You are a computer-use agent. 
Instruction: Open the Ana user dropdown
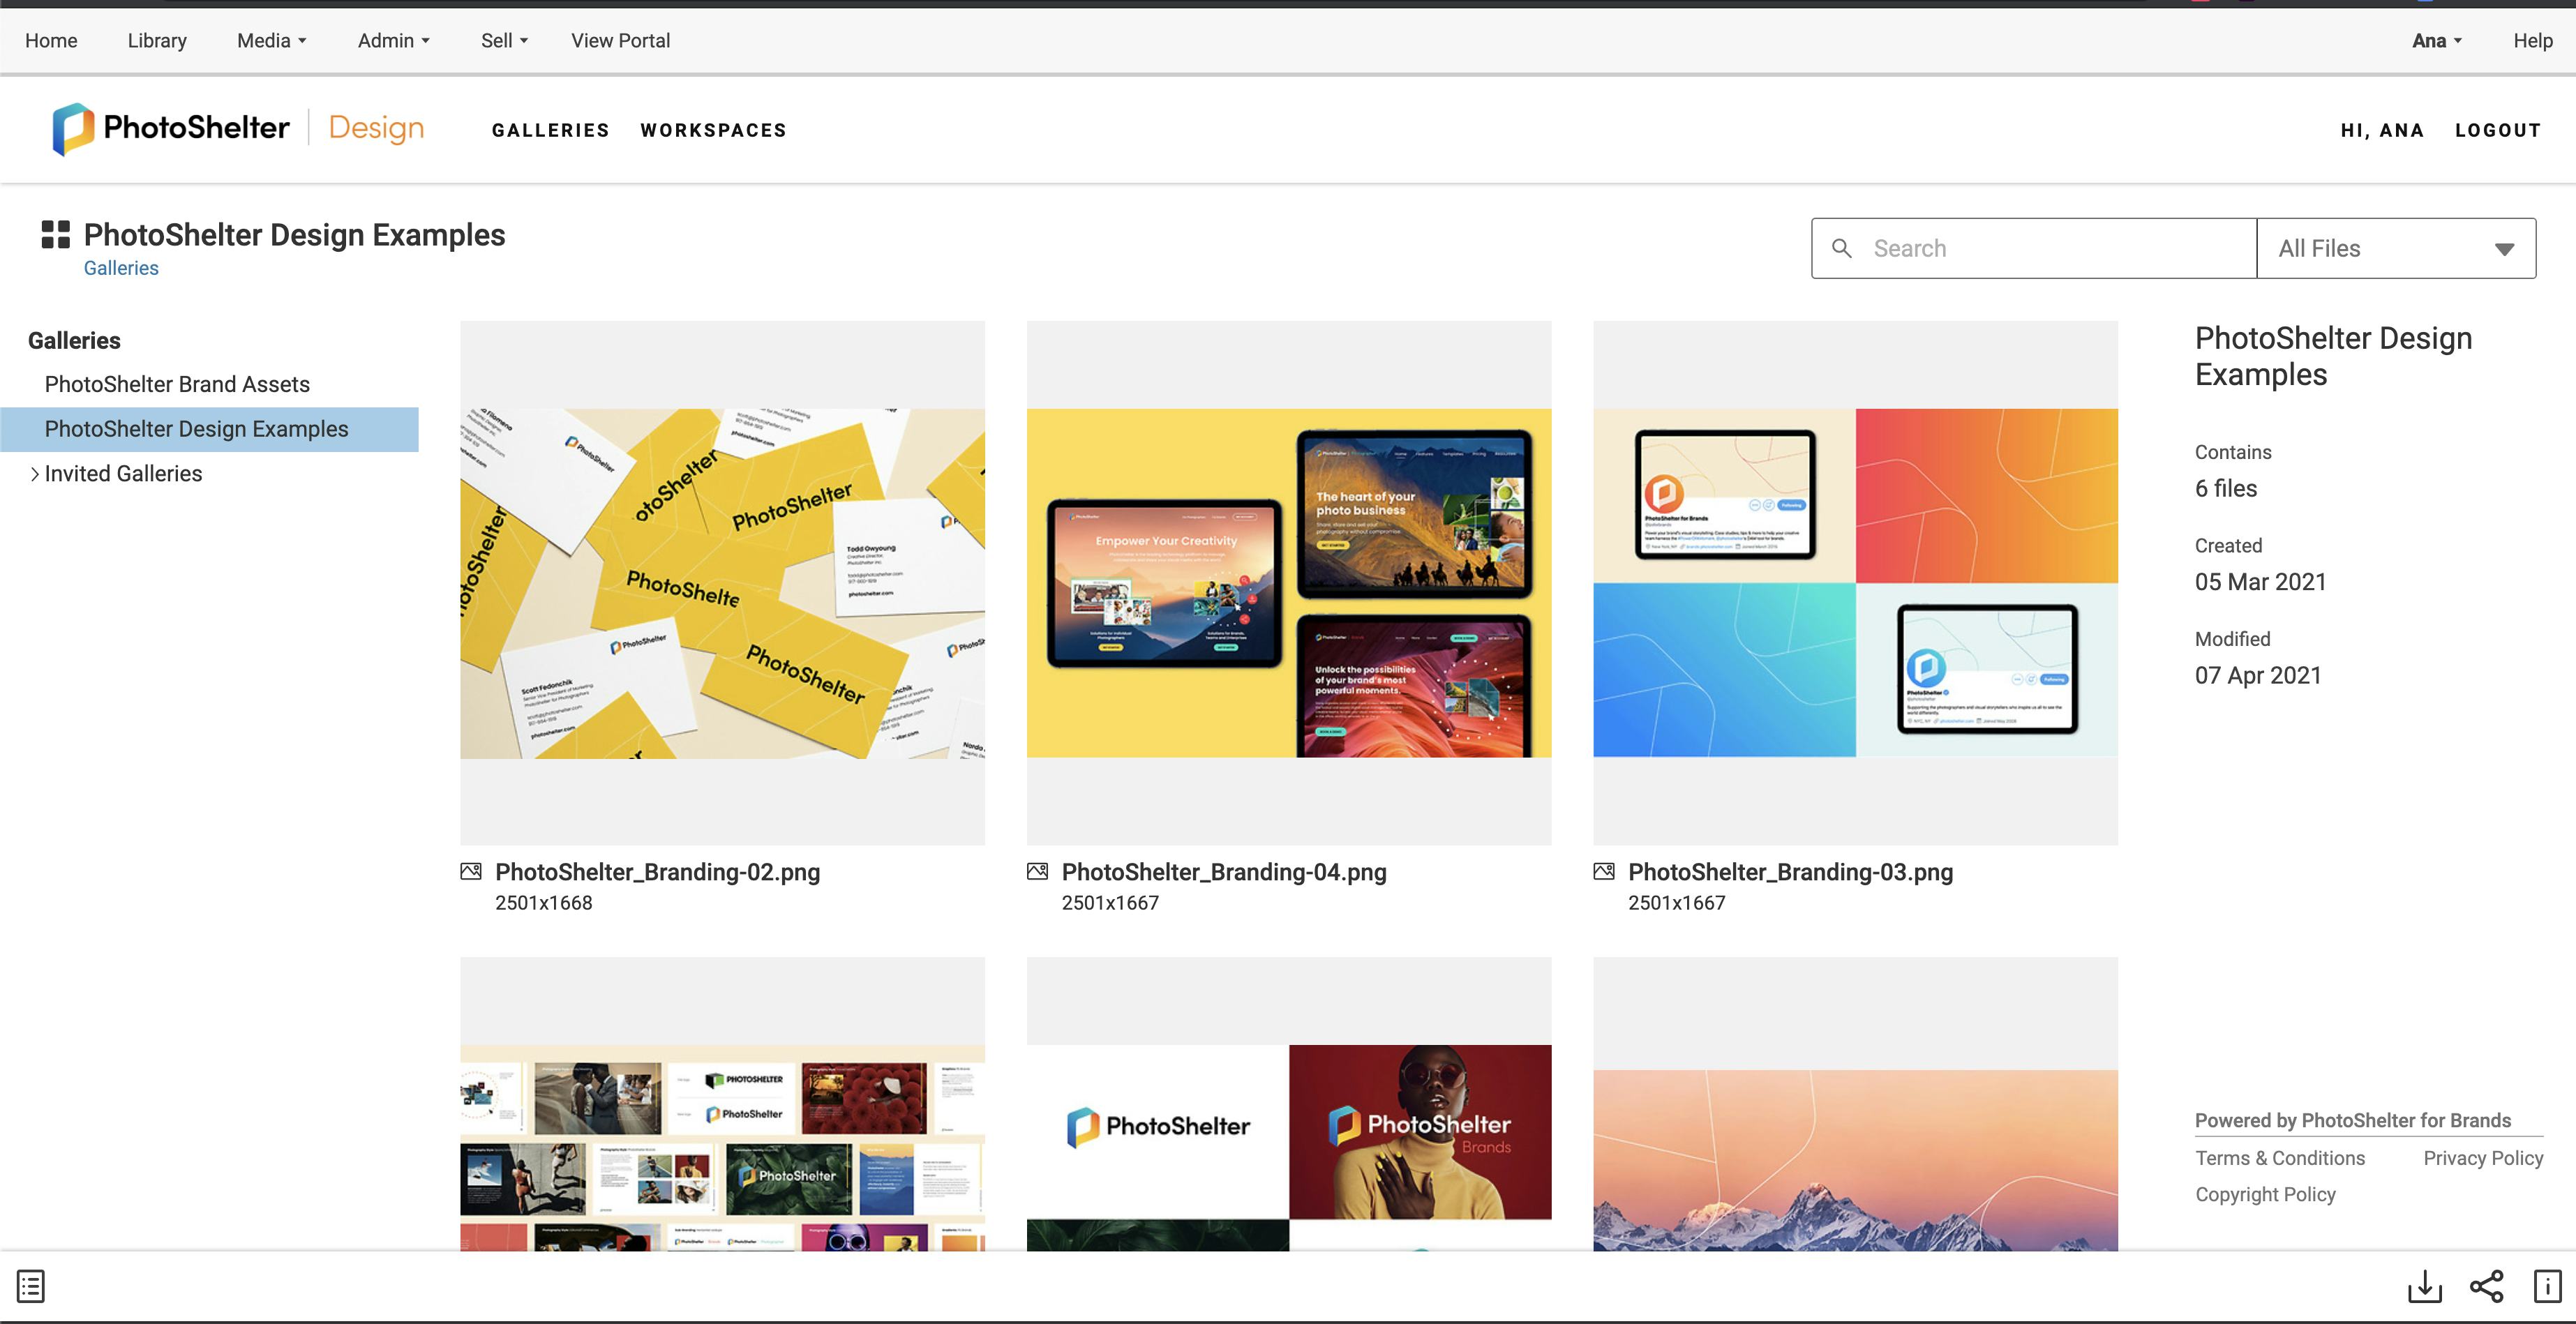tap(2436, 41)
